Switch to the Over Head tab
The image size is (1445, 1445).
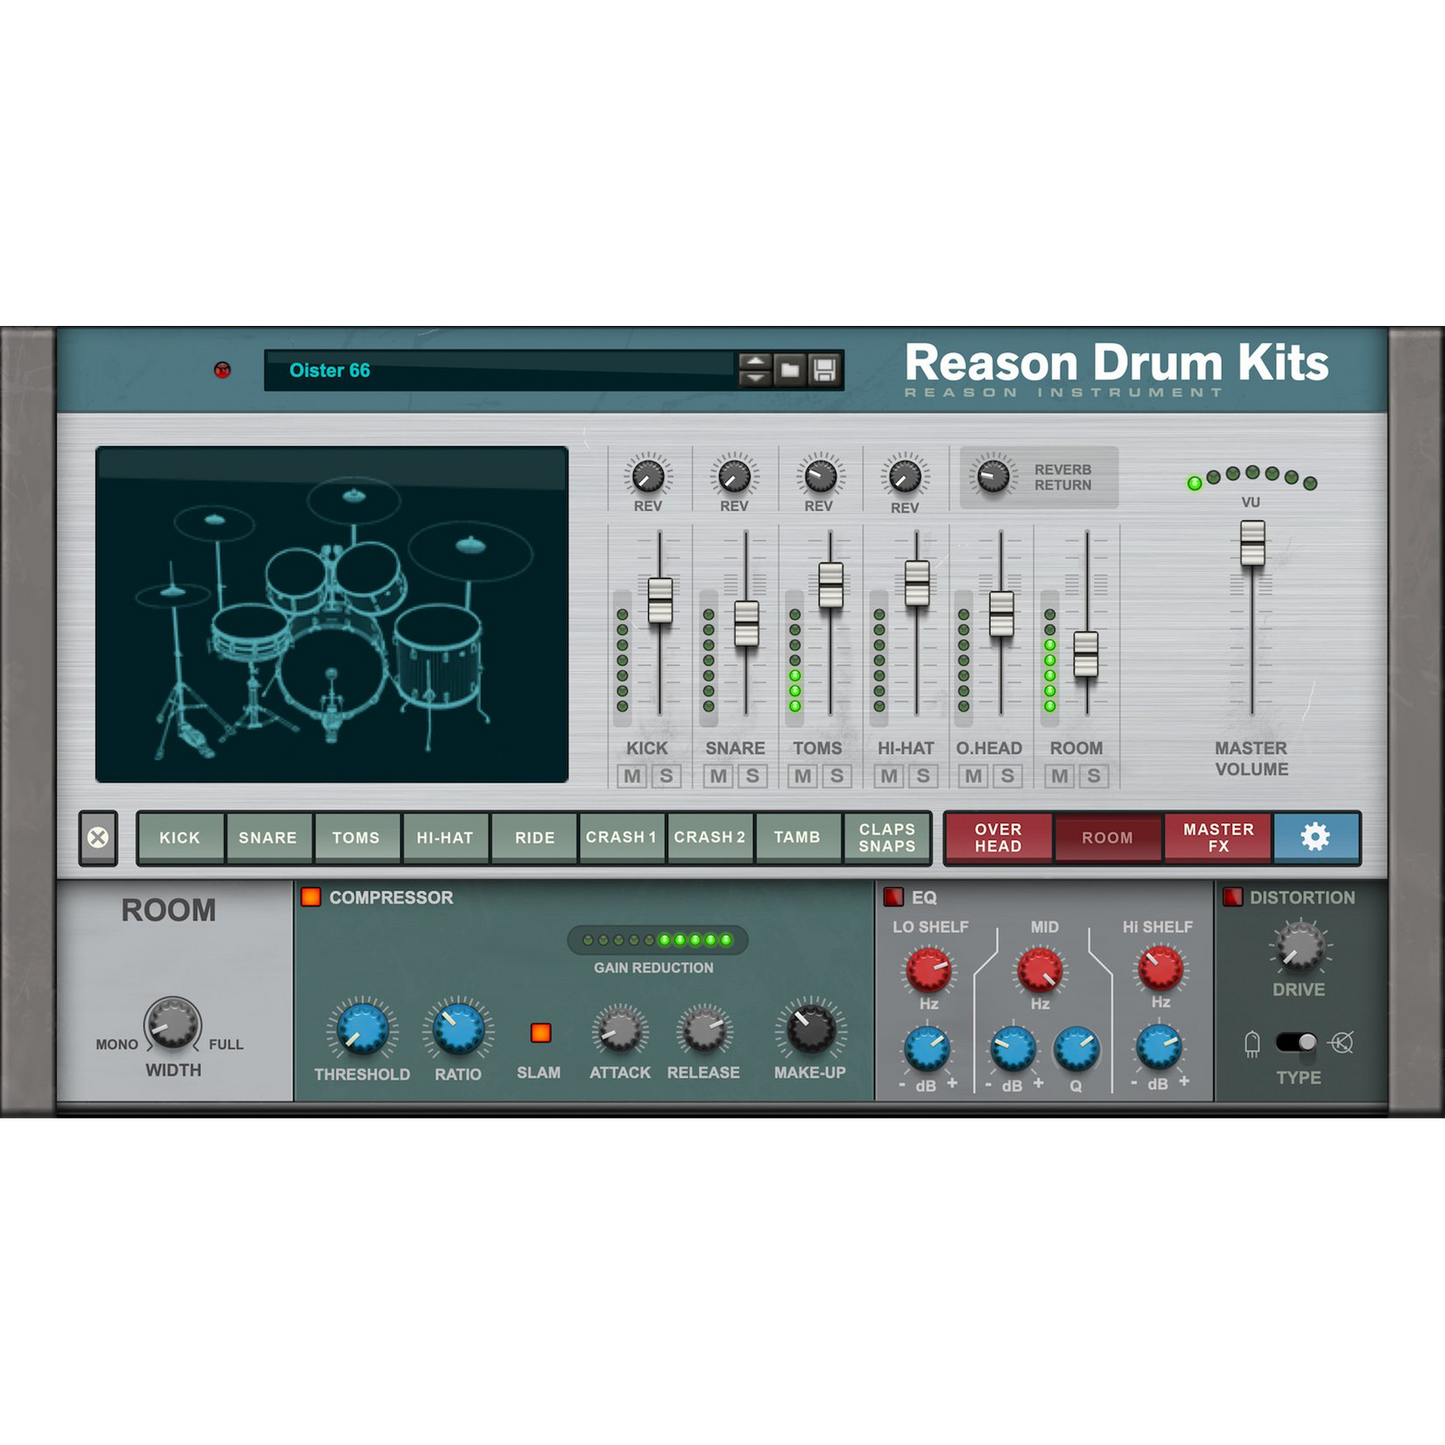click(x=998, y=838)
